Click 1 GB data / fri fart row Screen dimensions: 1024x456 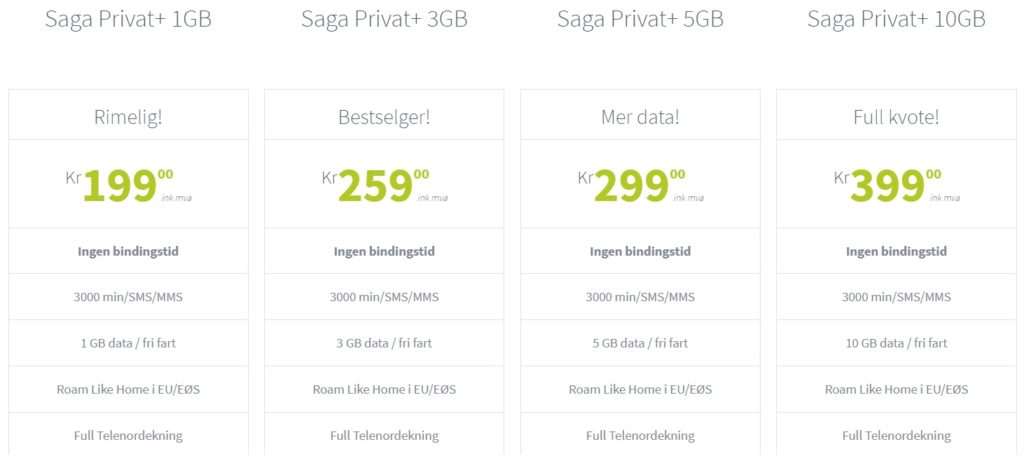pyautogui.click(x=128, y=343)
